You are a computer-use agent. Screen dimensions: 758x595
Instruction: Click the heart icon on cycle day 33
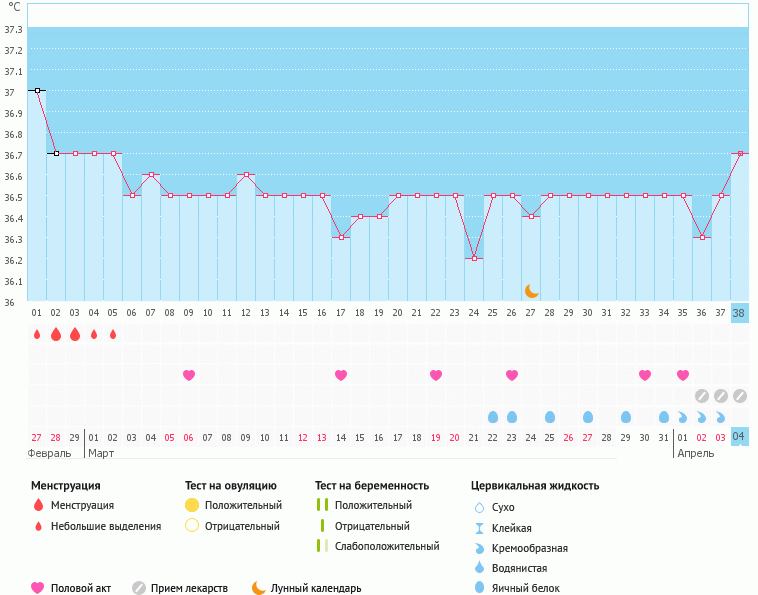[x=645, y=375]
